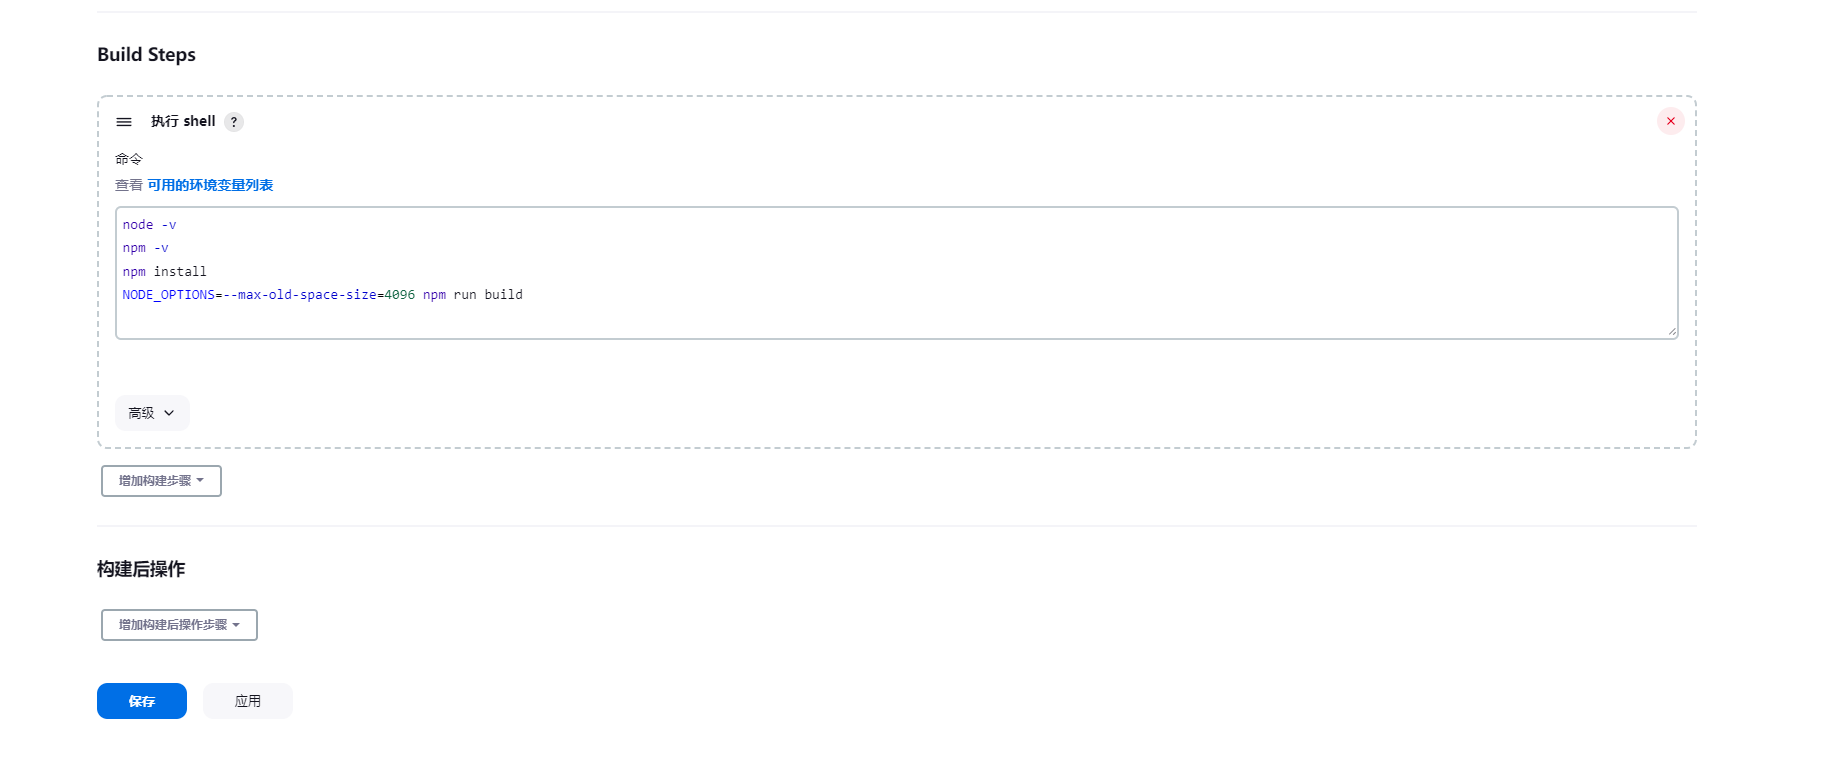1821x758 pixels.
Task: Save the configuration with 保存
Action: (x=142, y=701)
